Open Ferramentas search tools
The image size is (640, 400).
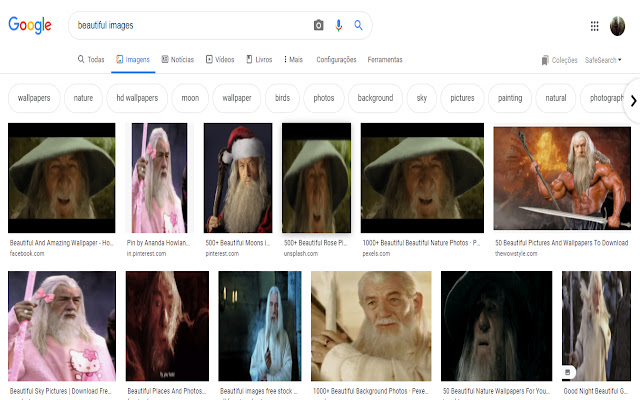coord(385,60)
